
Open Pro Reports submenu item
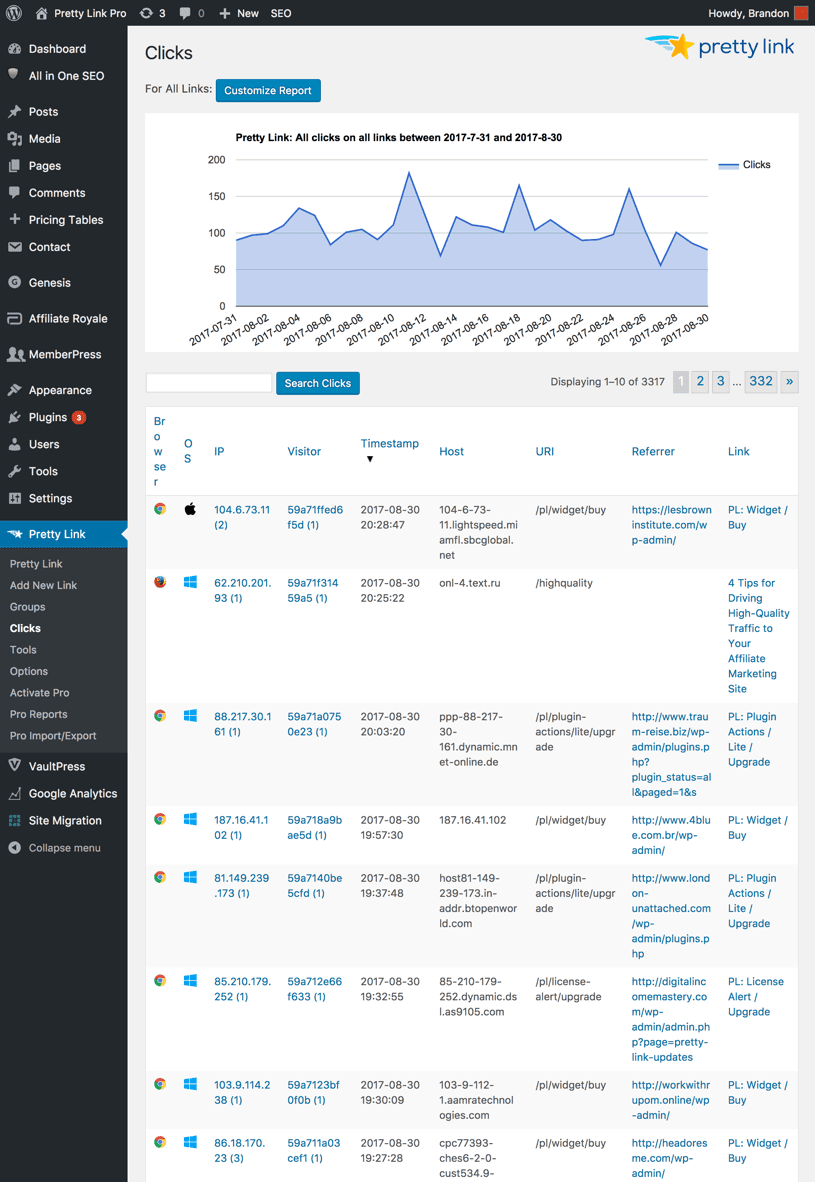coord(38,714)
